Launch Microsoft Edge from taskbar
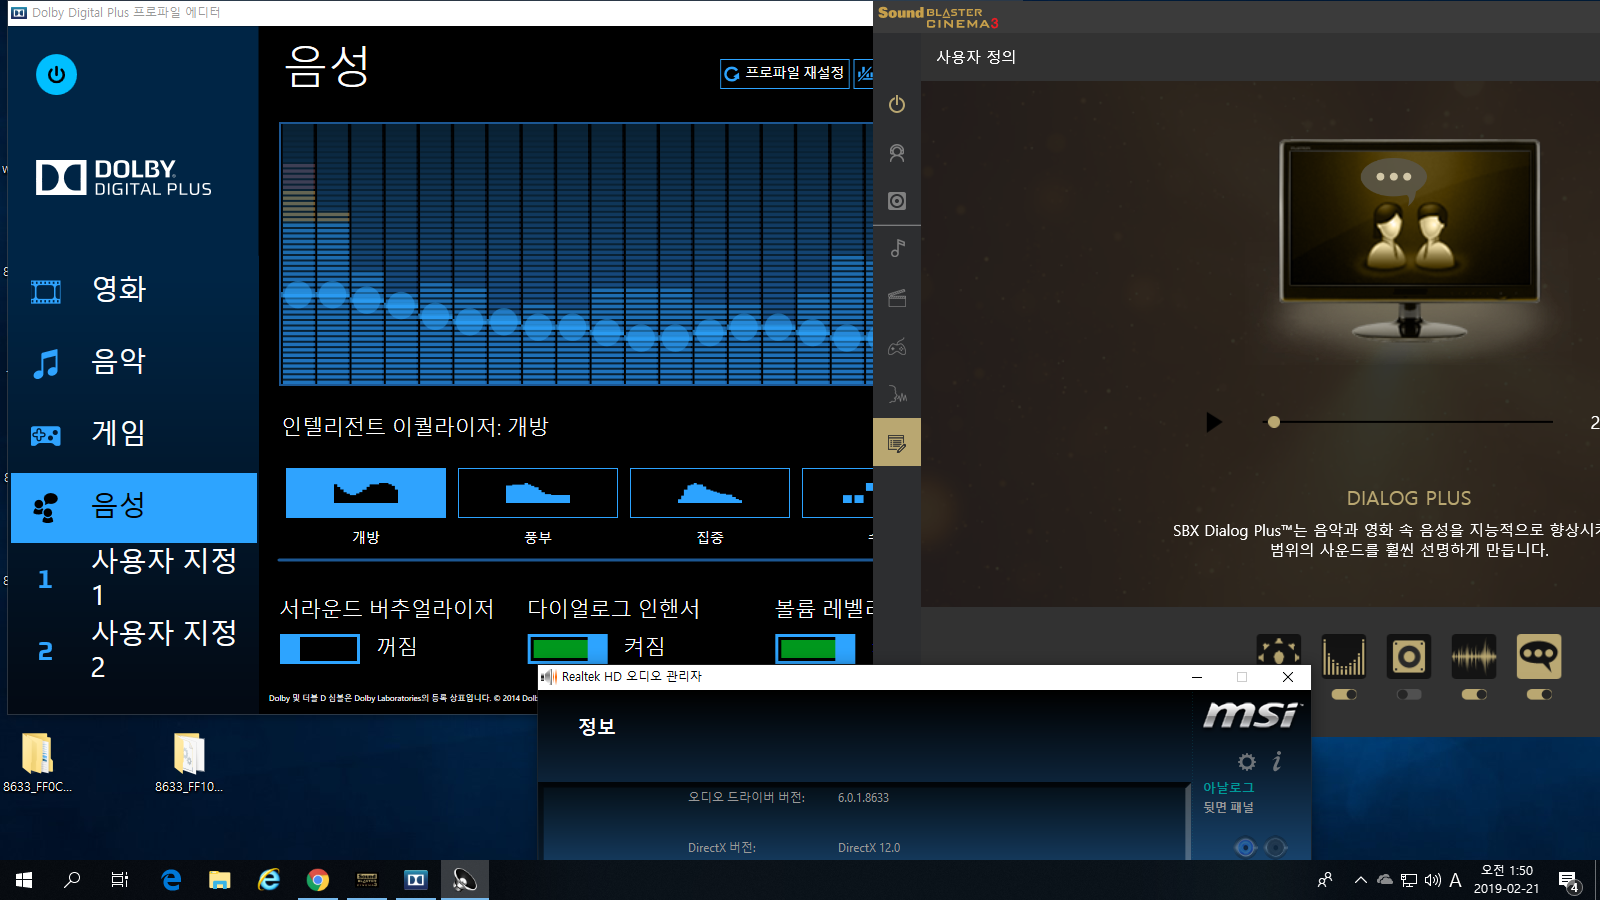1600x900 pixels. point(171,880)
